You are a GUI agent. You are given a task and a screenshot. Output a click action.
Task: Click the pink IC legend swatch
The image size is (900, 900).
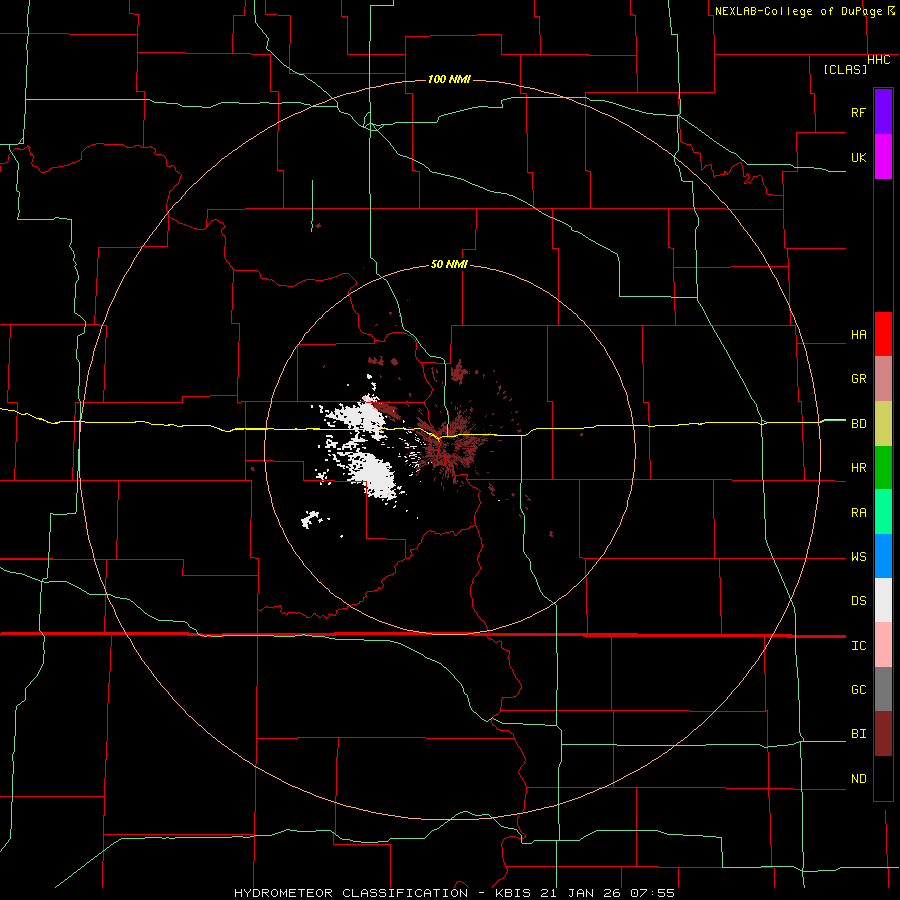point(883,645)
